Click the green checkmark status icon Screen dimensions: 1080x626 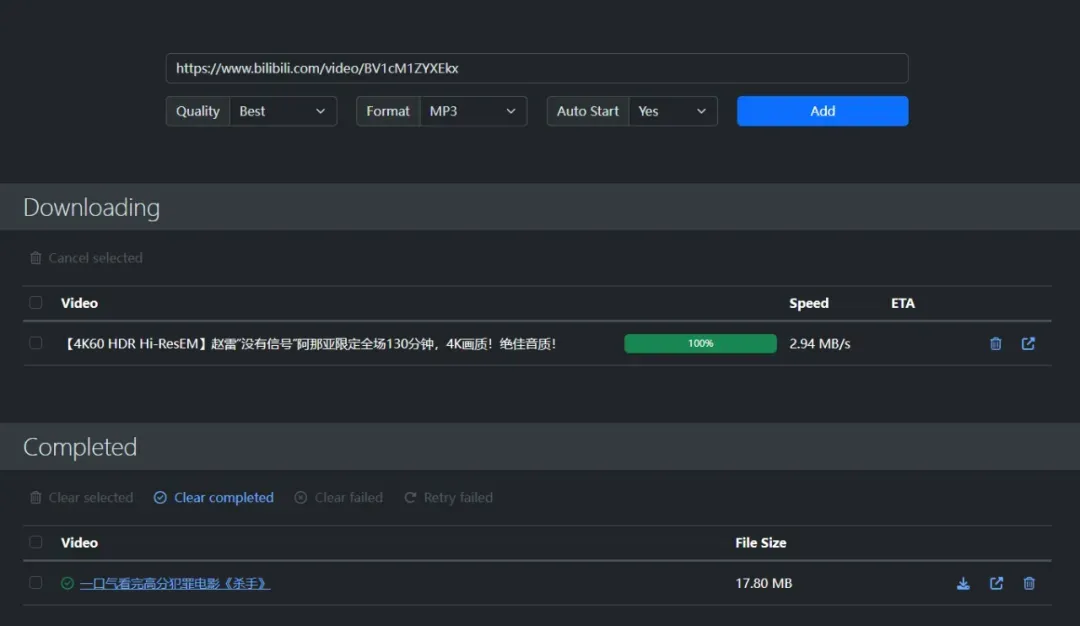coord(67,584)
